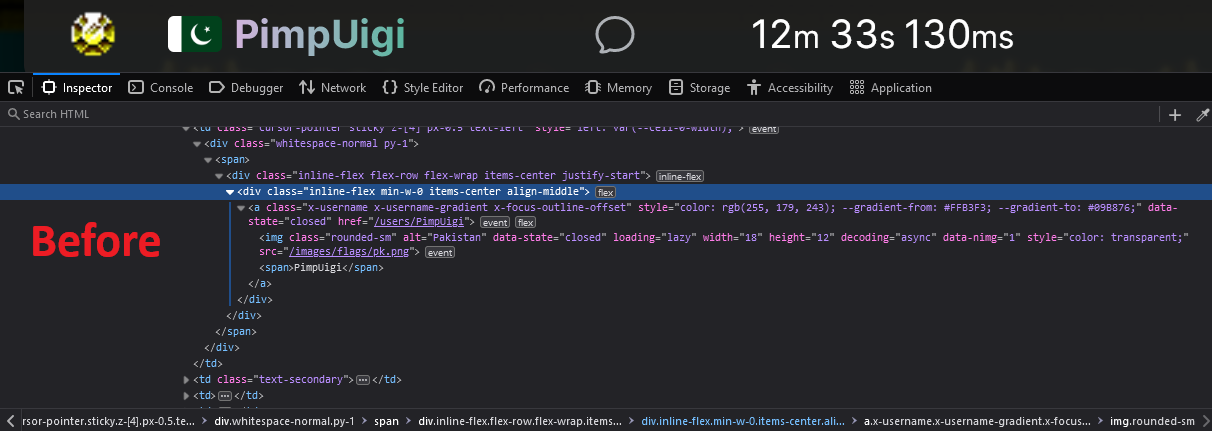
Task: Open the Inspector tab
Action: (x=77, y=88)
